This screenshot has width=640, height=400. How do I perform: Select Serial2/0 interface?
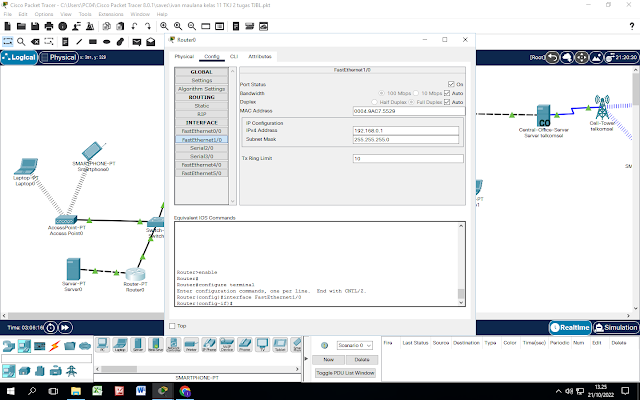[x=202, y=148]
